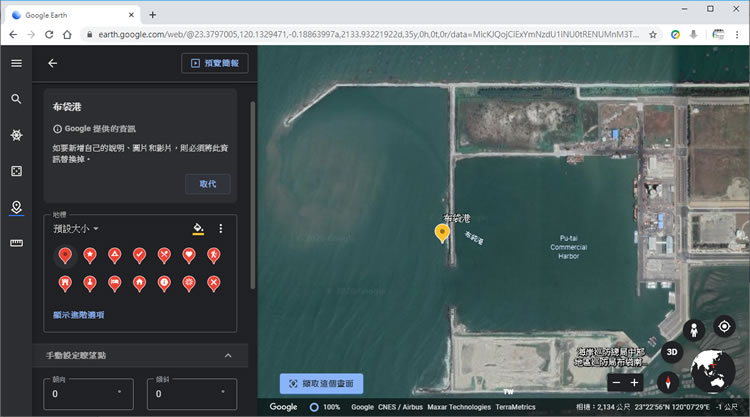Open the placemark fill color picker
The width and height of the screenshot is (750, 417).
coord(198,229)
